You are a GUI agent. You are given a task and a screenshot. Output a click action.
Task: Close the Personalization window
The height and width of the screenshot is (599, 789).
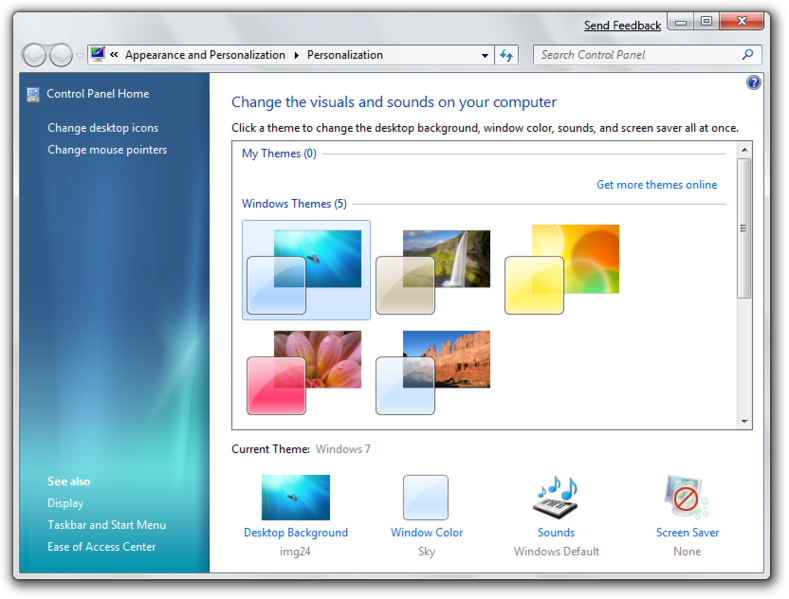pyautogui.click(x=741, y=21)
